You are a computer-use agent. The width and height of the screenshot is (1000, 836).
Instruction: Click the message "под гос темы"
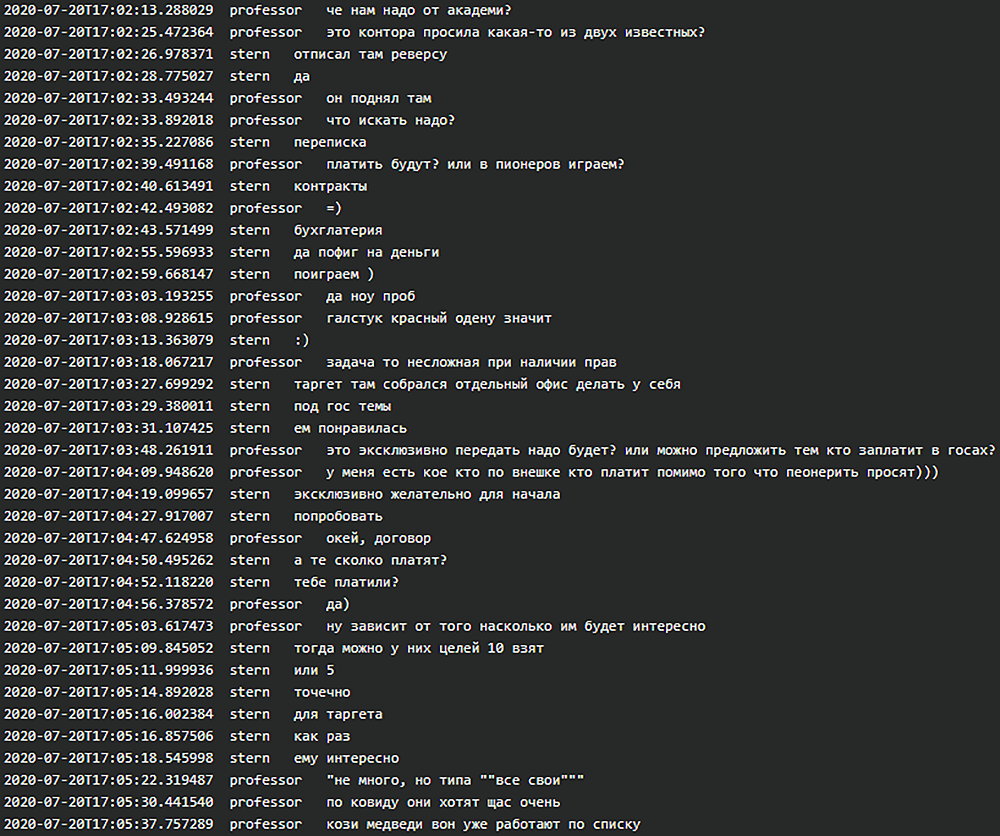click(342, 406)
